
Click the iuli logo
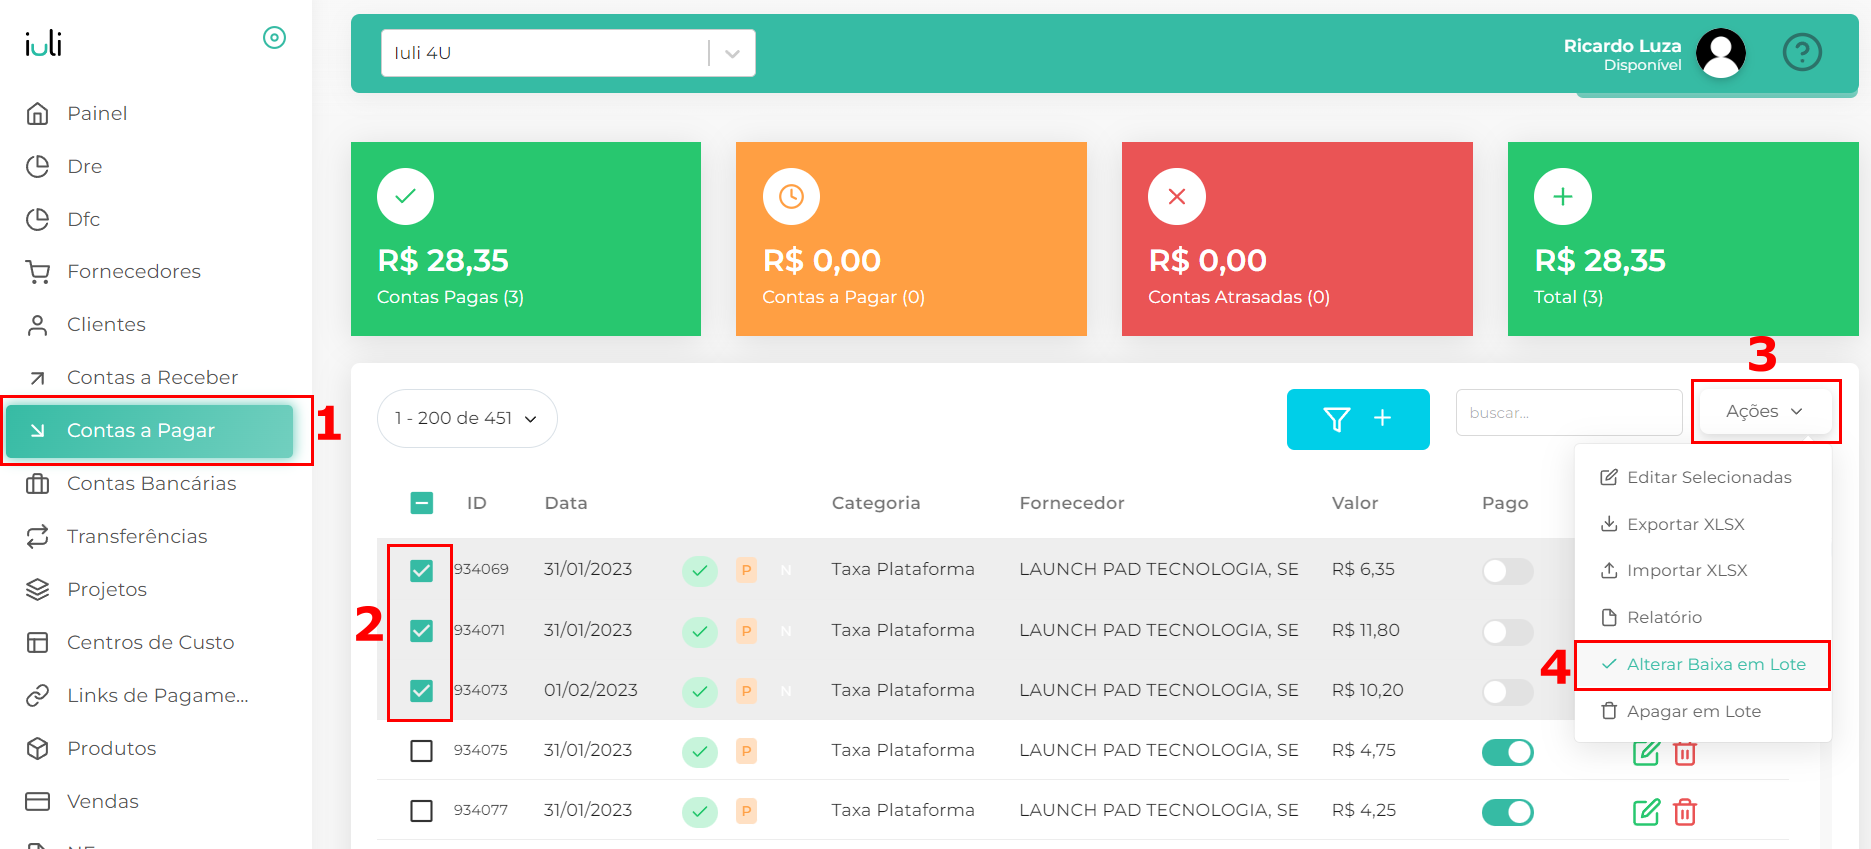pyautogui.click(x=43, y=43)
